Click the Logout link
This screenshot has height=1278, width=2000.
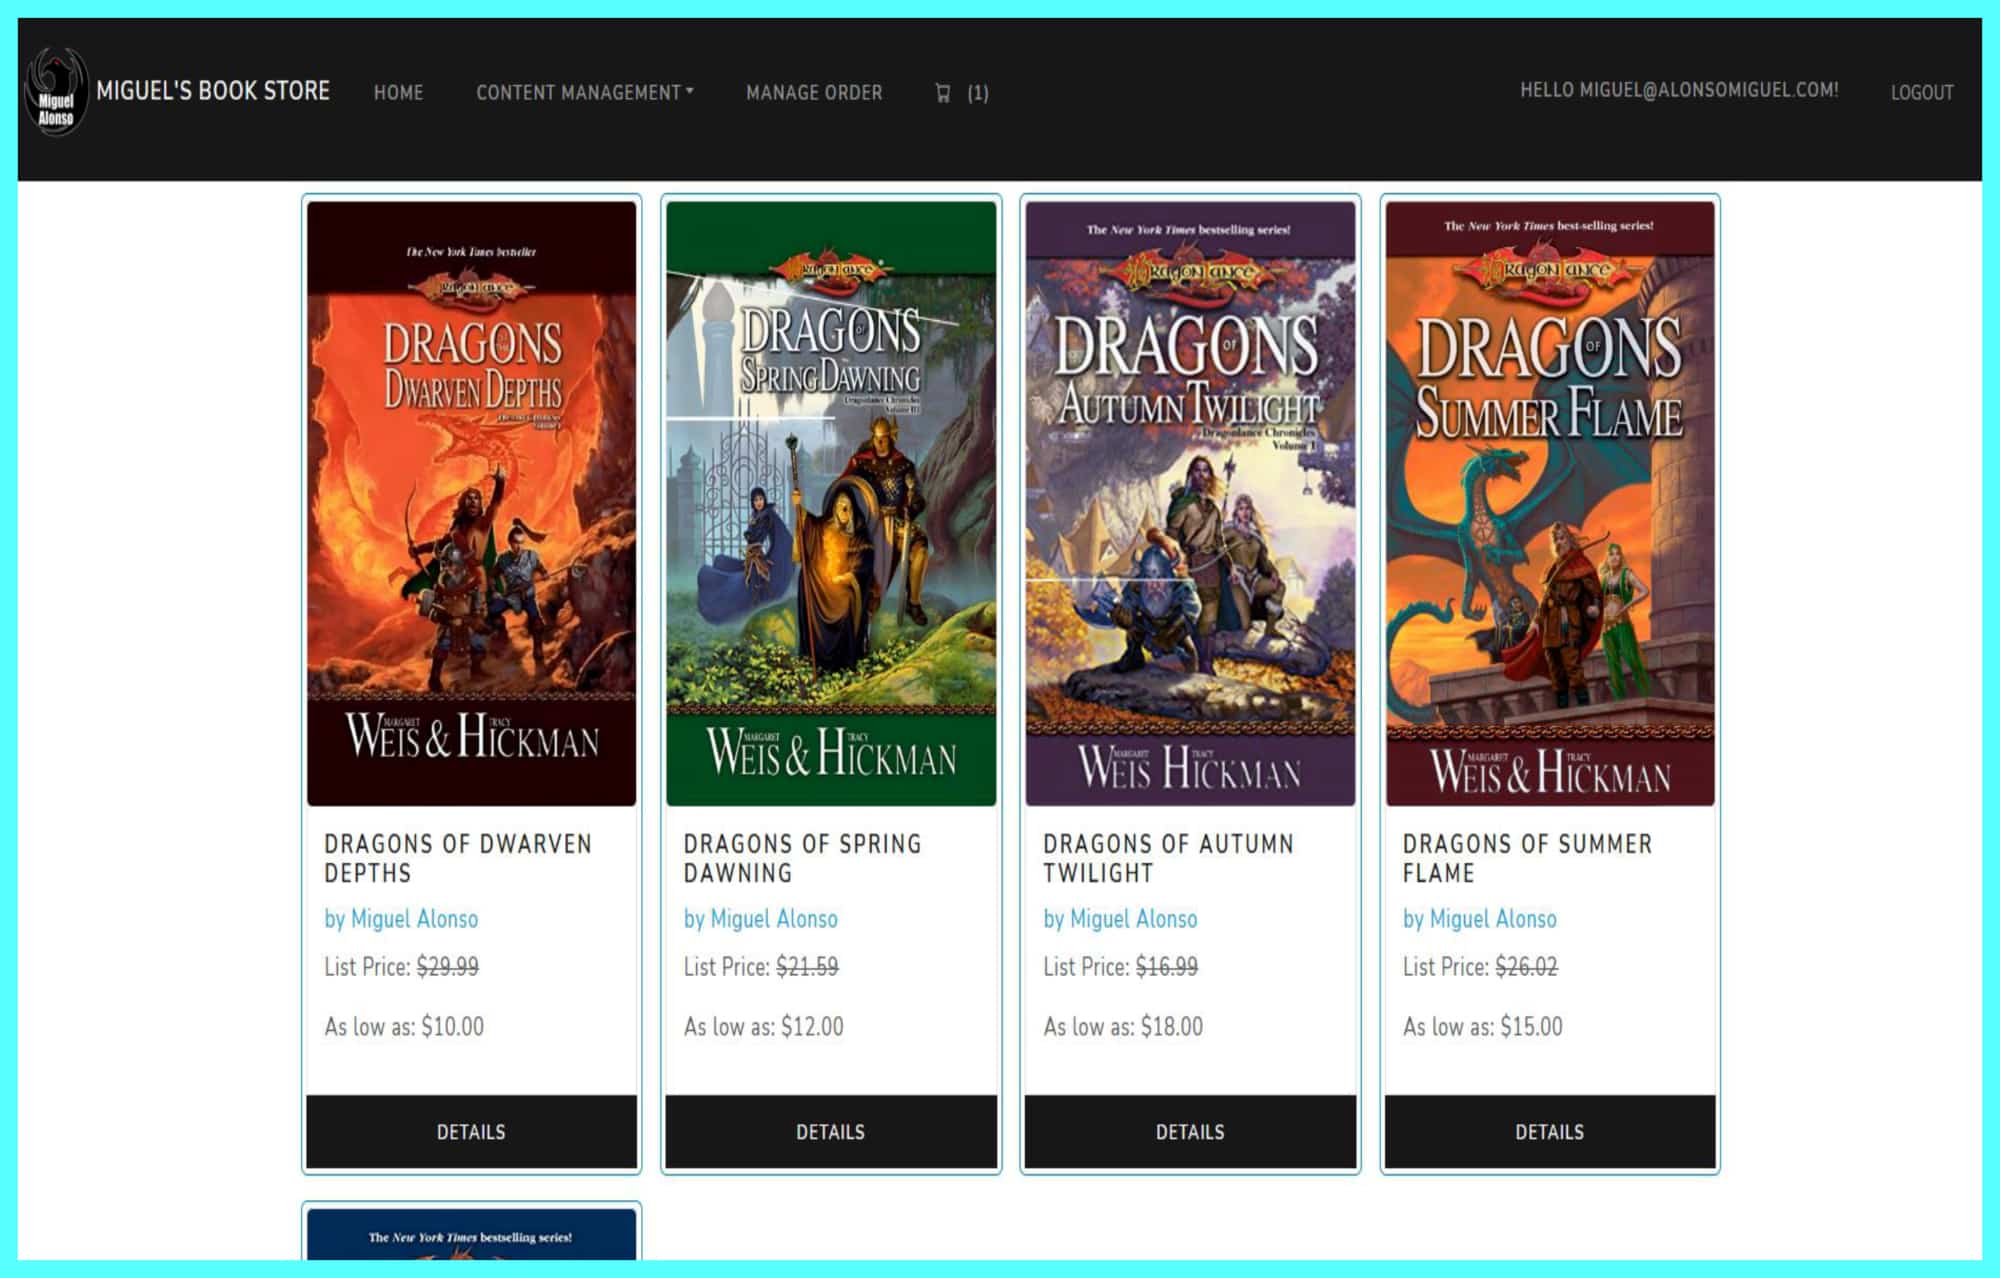(1922, 93)
